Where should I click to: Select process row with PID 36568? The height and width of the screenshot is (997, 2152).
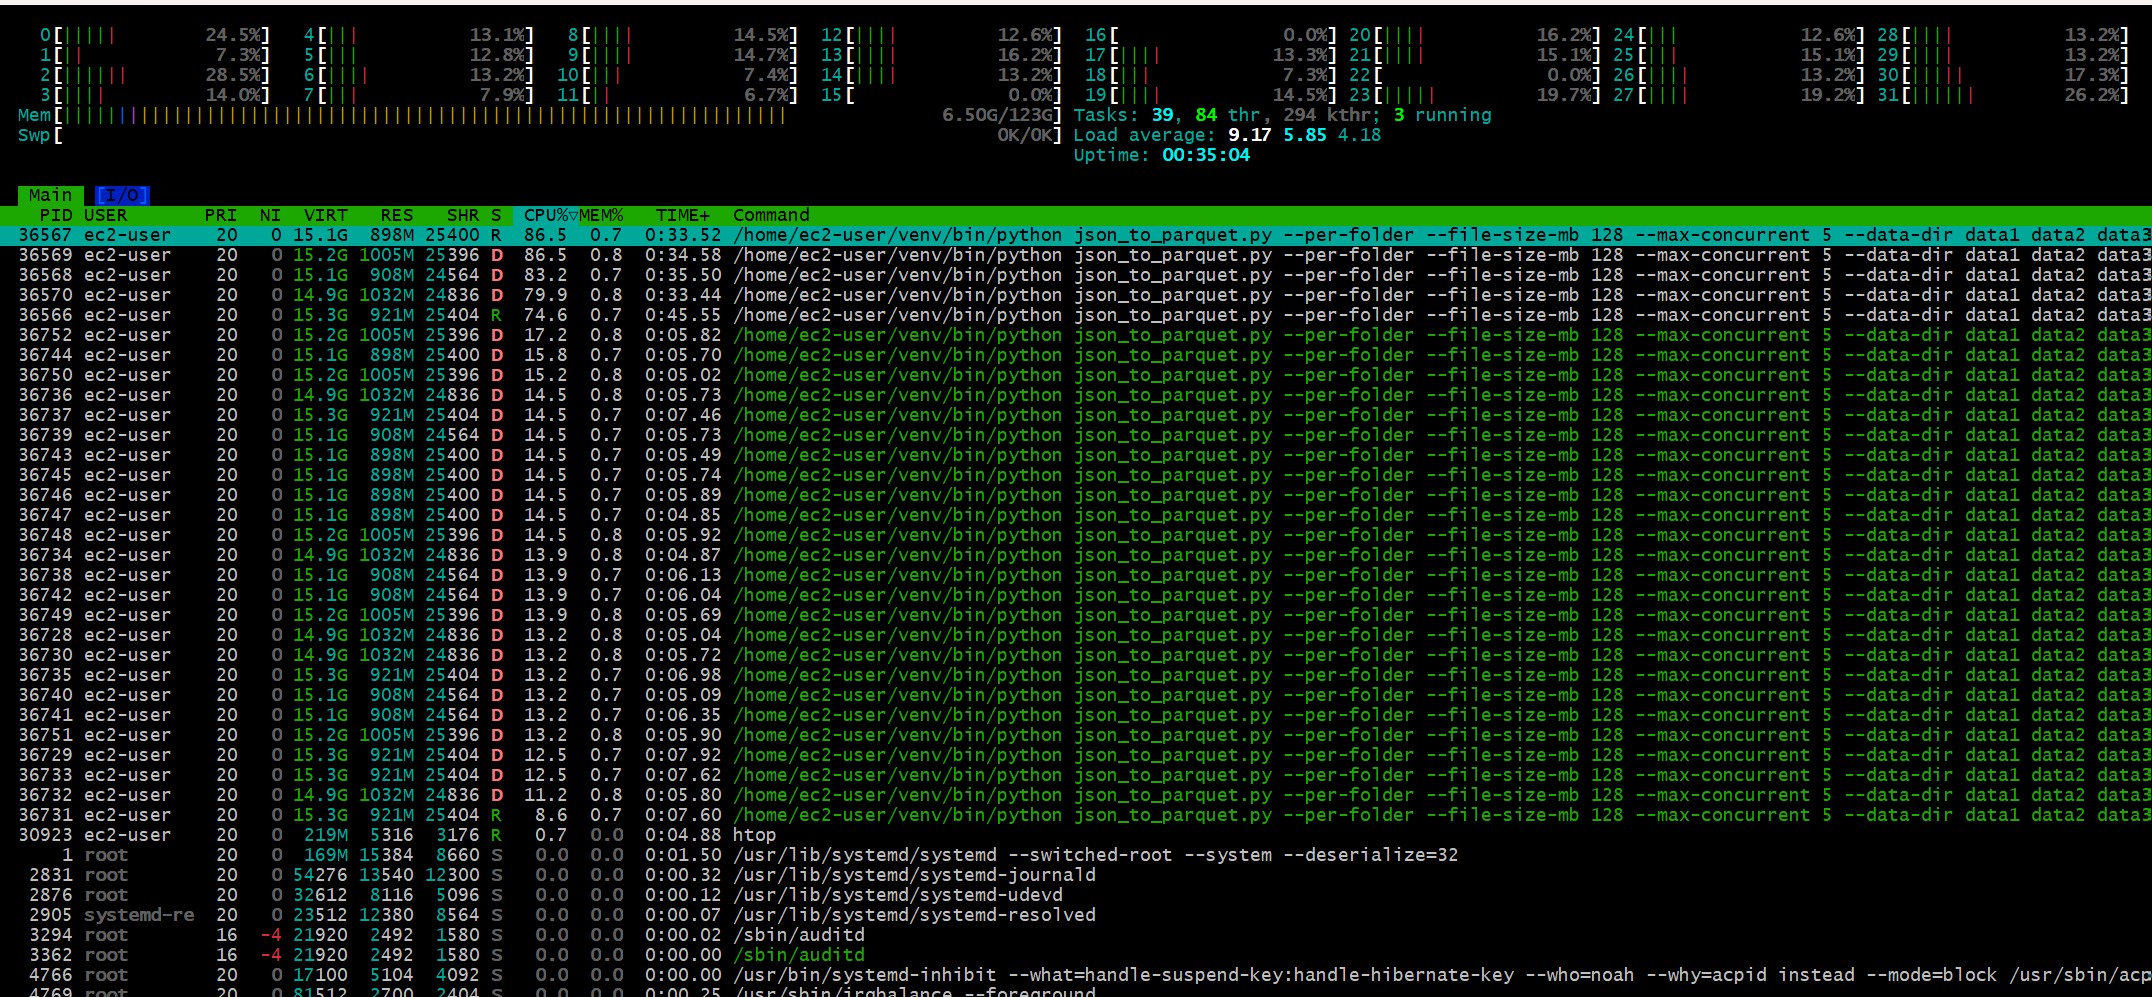pyautogui.click(x=1076, y=275)
